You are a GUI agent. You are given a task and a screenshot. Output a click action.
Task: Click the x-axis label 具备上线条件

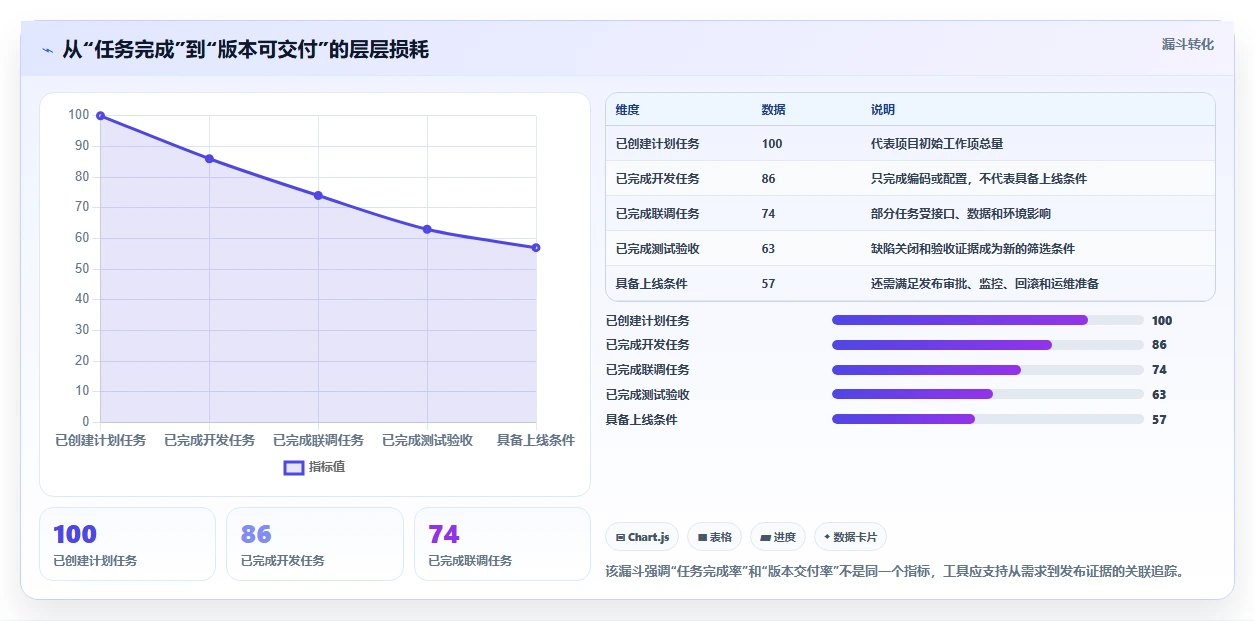(x=536, y=440)
